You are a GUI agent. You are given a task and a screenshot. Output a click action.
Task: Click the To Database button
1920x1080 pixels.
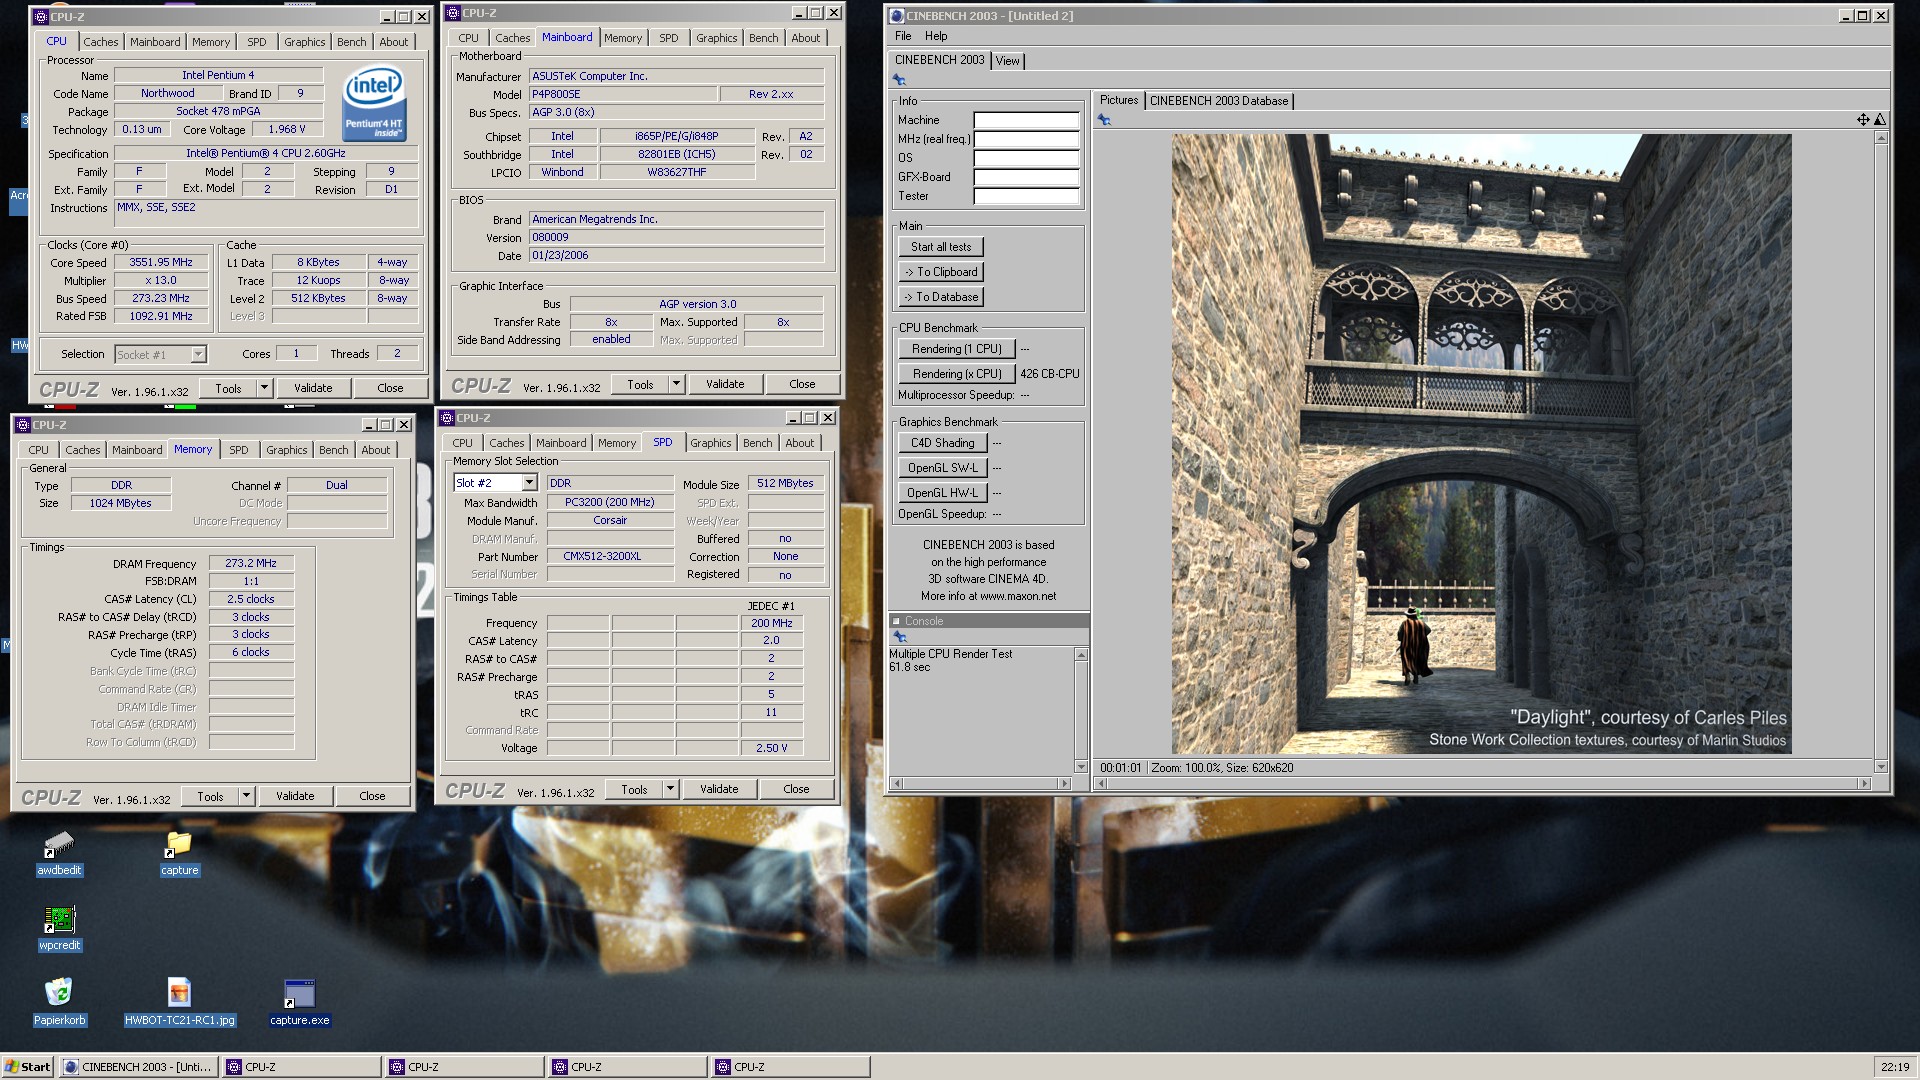point(941,297)
